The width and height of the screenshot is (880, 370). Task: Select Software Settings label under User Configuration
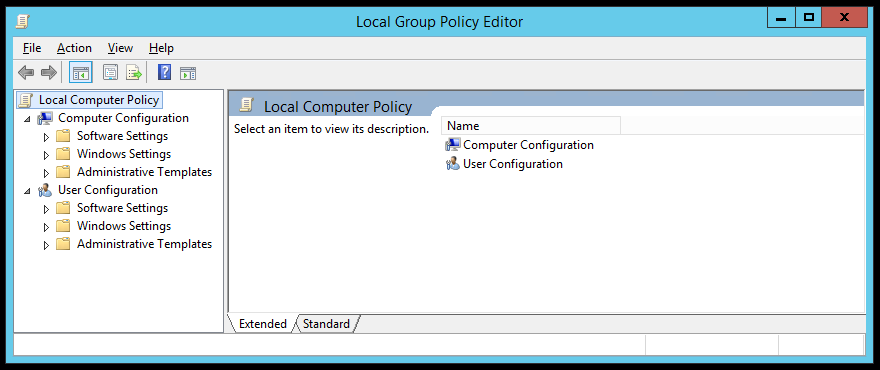tap(122, 208)
